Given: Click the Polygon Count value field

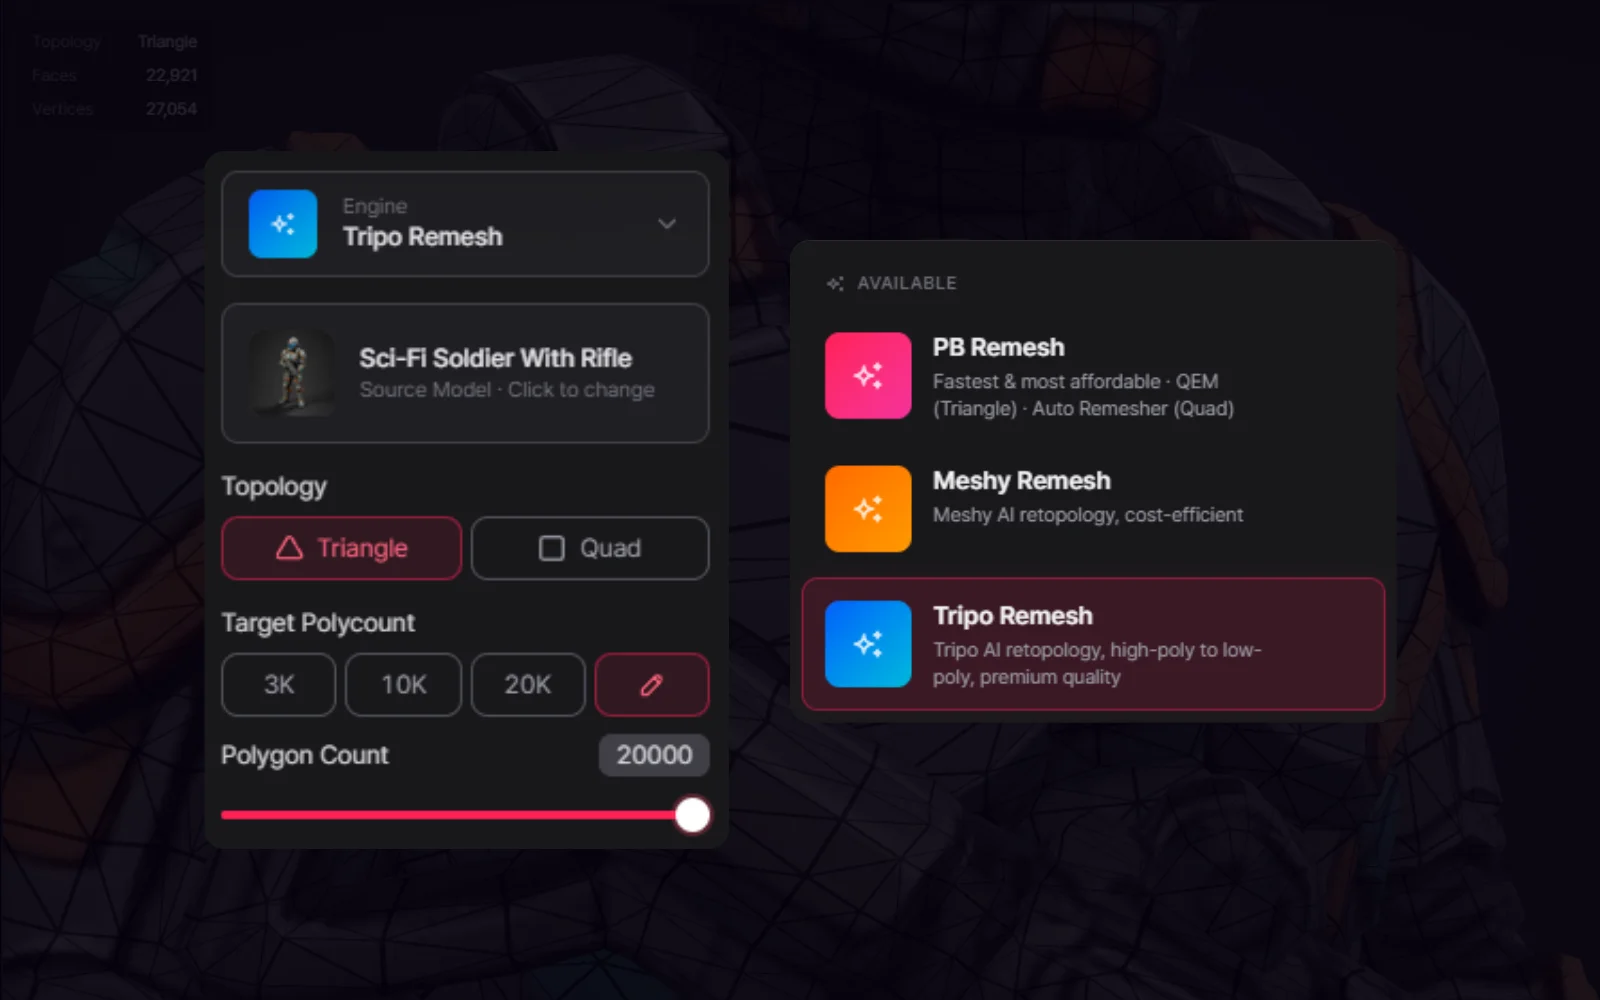Looking at the screenshot, I should 654,755.
